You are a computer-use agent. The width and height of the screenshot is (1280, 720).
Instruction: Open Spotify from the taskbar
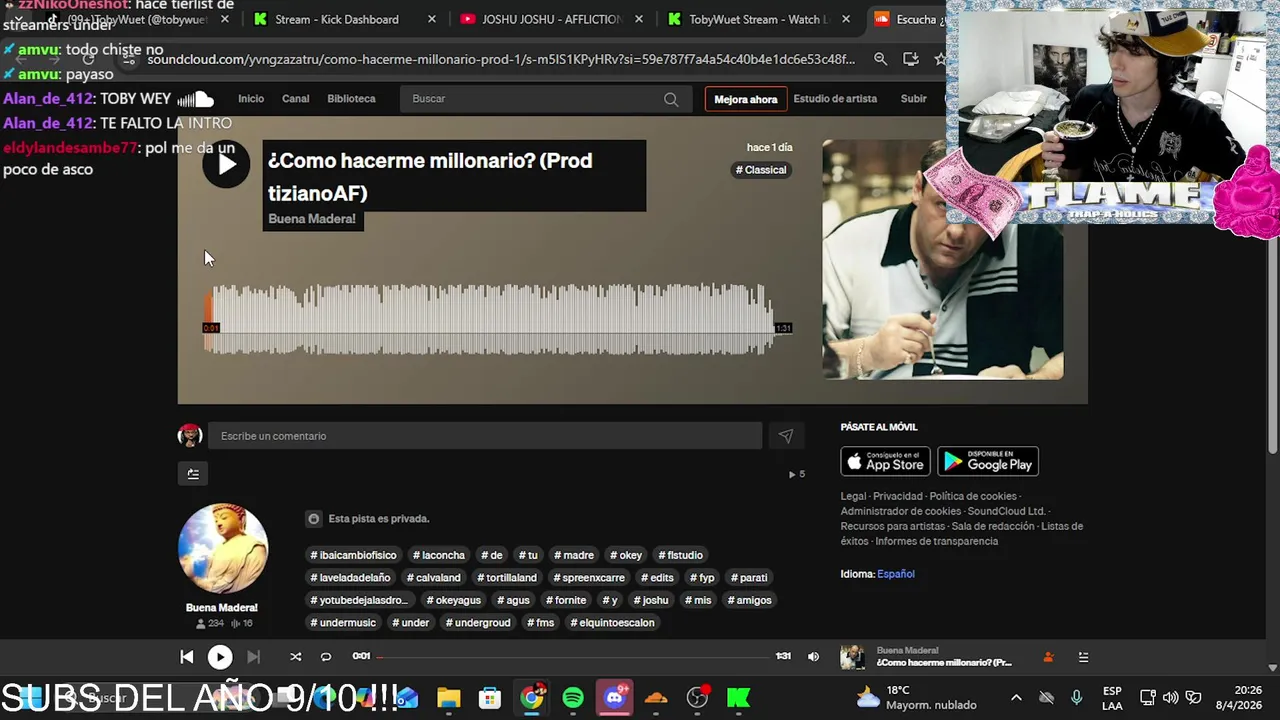573,698
